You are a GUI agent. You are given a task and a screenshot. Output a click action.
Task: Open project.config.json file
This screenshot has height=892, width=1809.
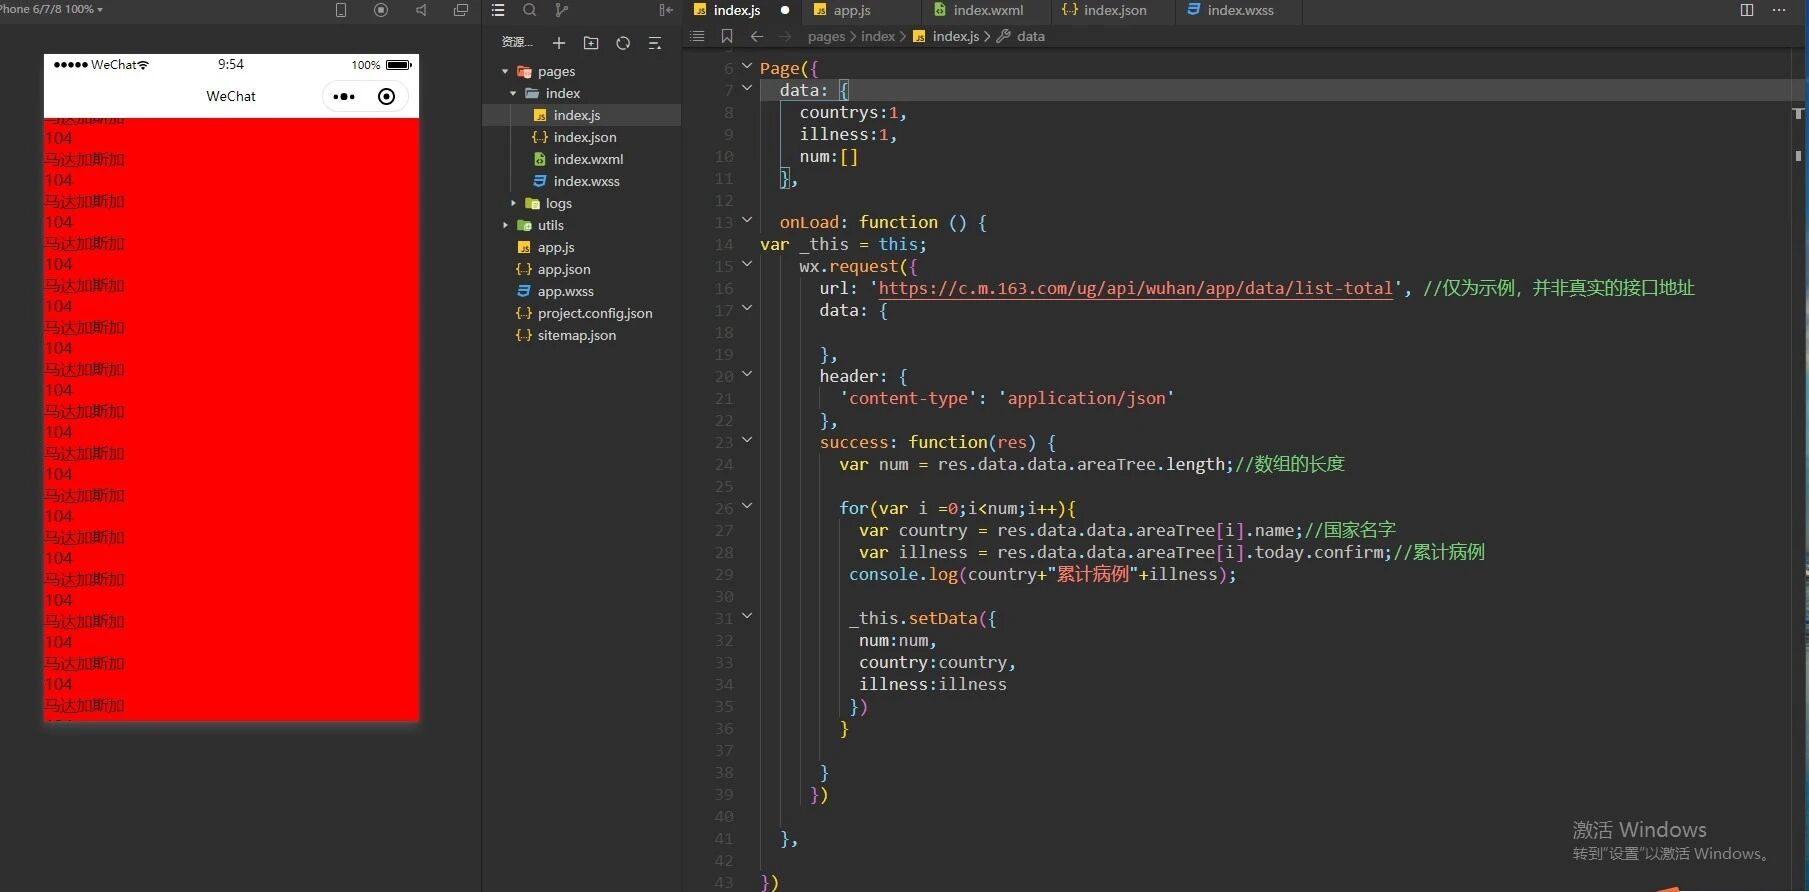pos(594,313)
